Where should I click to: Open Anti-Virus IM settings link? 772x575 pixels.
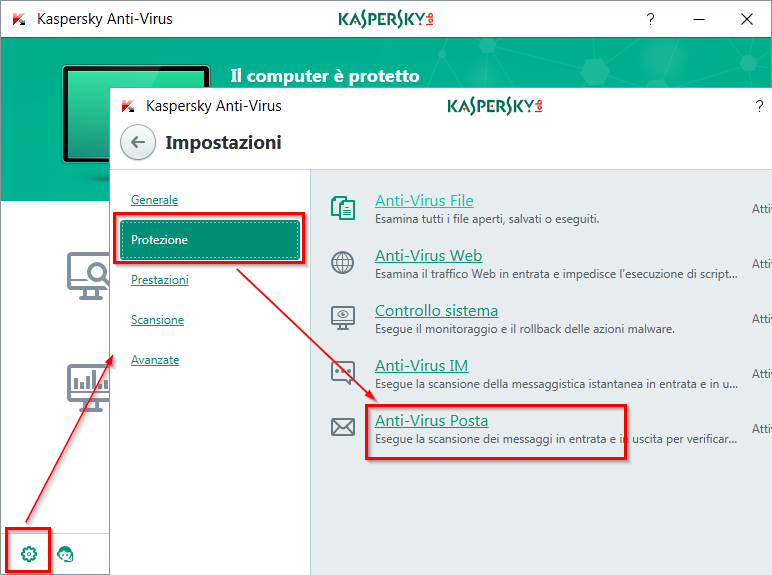coord(421,366)
